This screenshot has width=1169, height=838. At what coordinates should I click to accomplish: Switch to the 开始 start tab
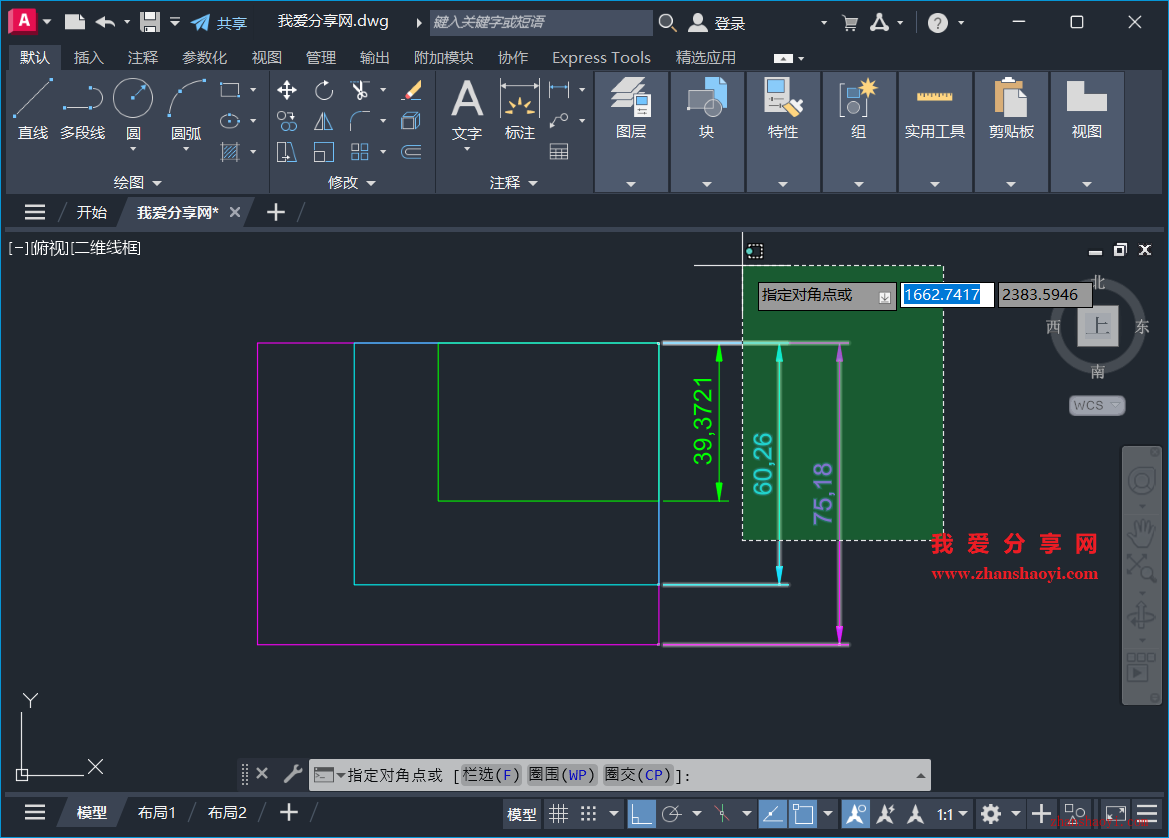pos(92,212)
